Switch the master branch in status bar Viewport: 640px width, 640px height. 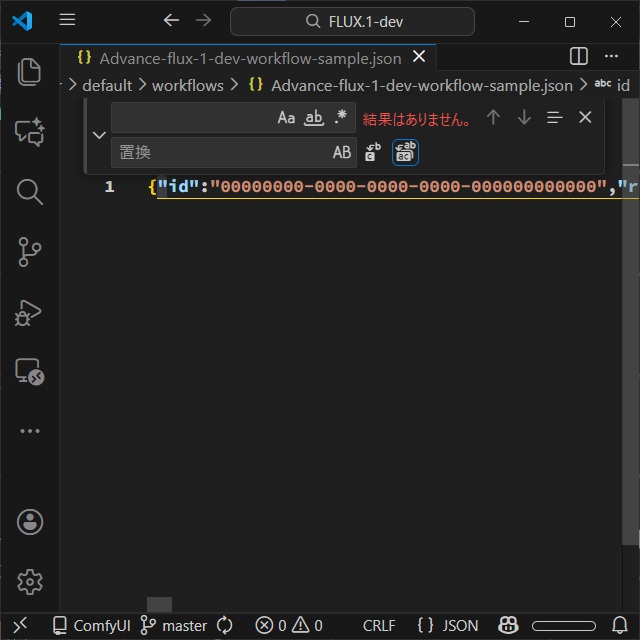pos(174,626)
